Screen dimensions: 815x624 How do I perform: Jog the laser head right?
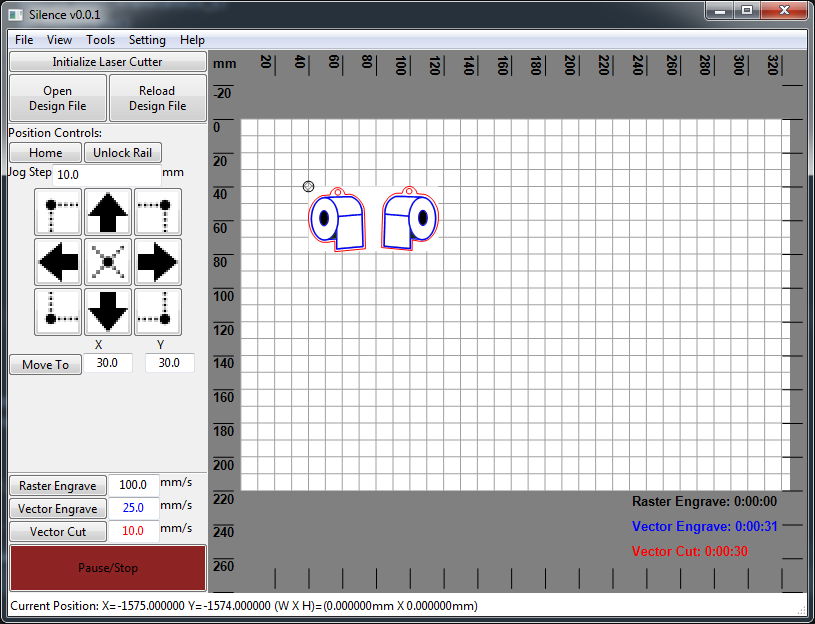(158, 262)
